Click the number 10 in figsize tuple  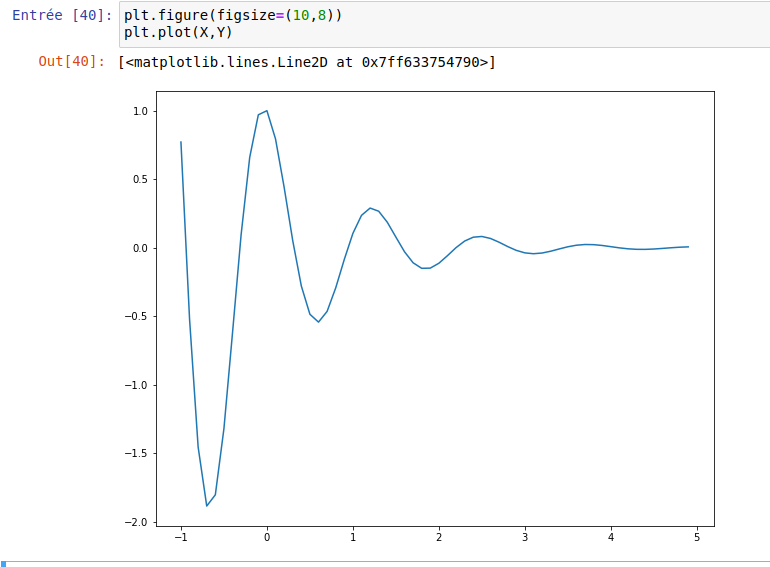click(301, 17)
